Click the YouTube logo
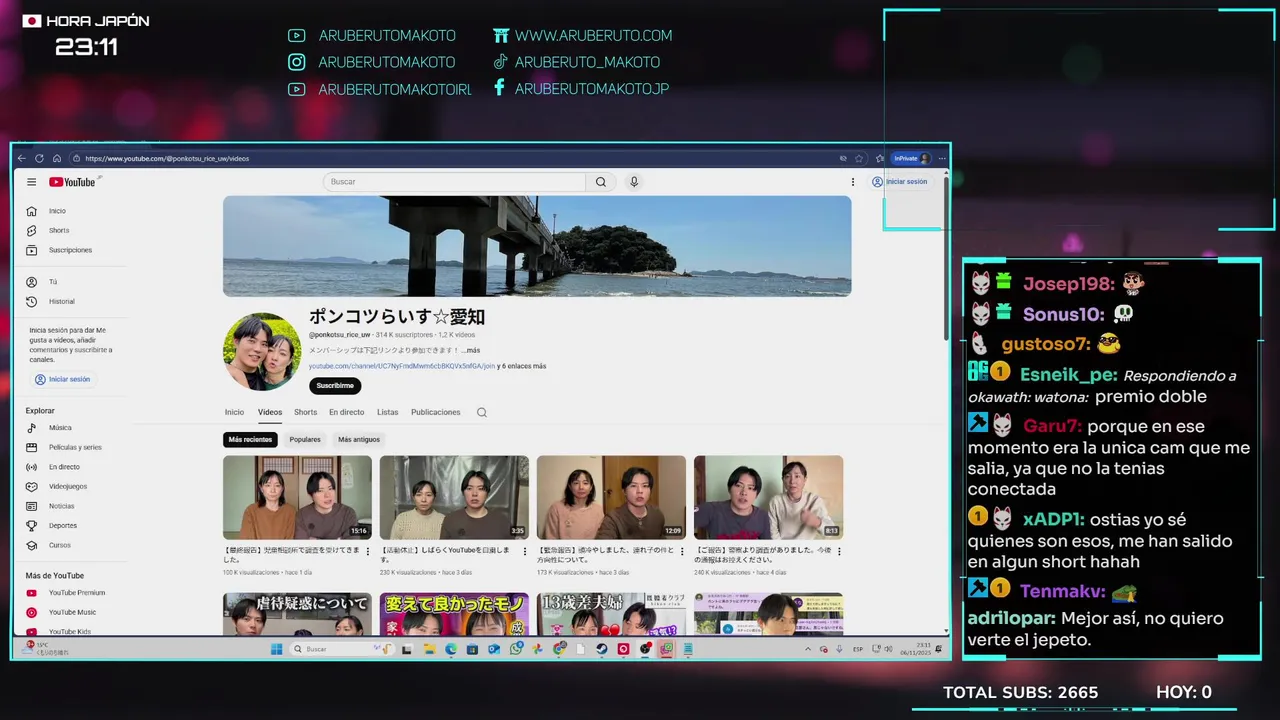 pyautogui.click(x=72, y=182)
